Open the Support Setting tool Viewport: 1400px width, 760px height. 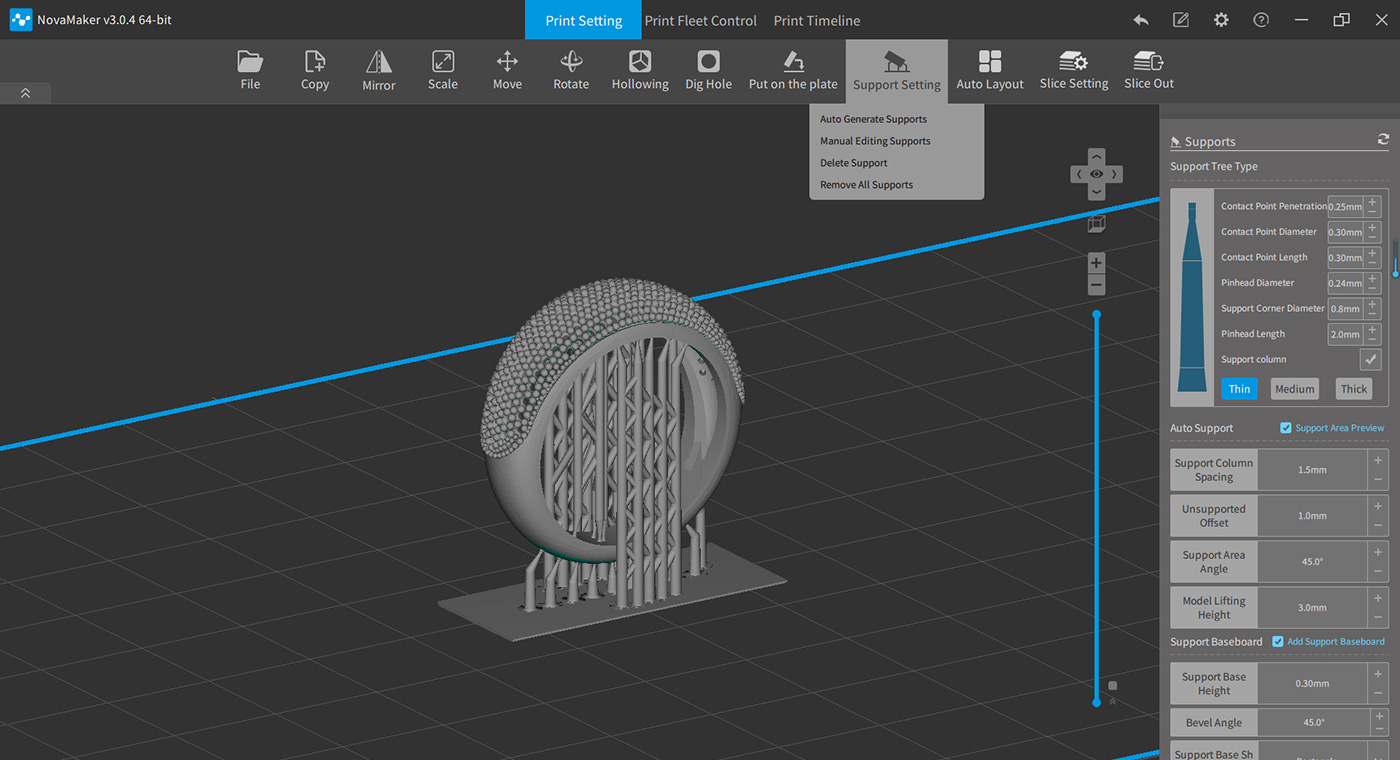tap(897, 70)
